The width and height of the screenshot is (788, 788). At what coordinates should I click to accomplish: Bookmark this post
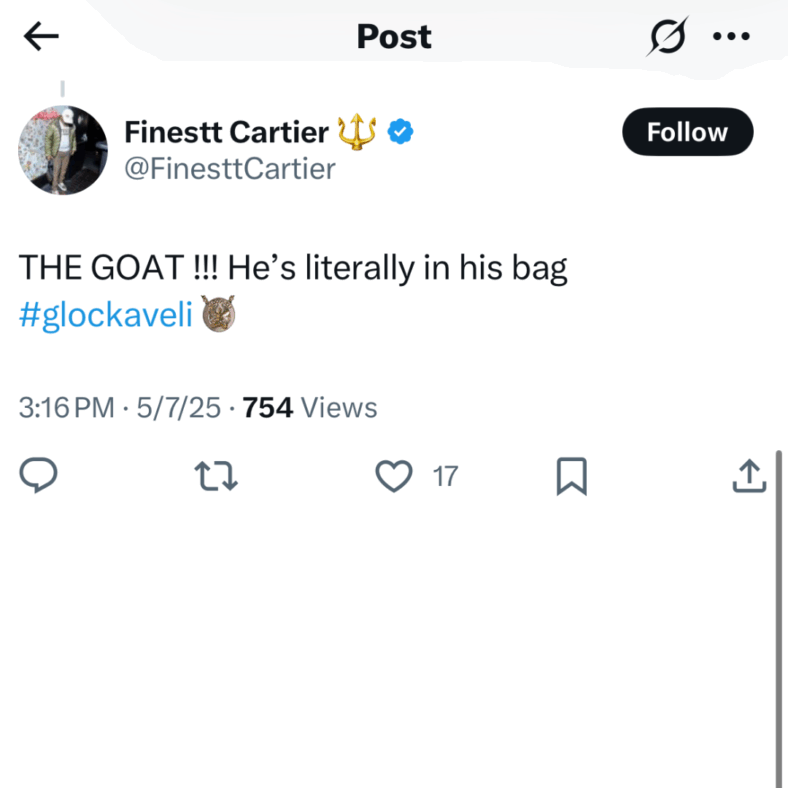click(x=571, y=476)
